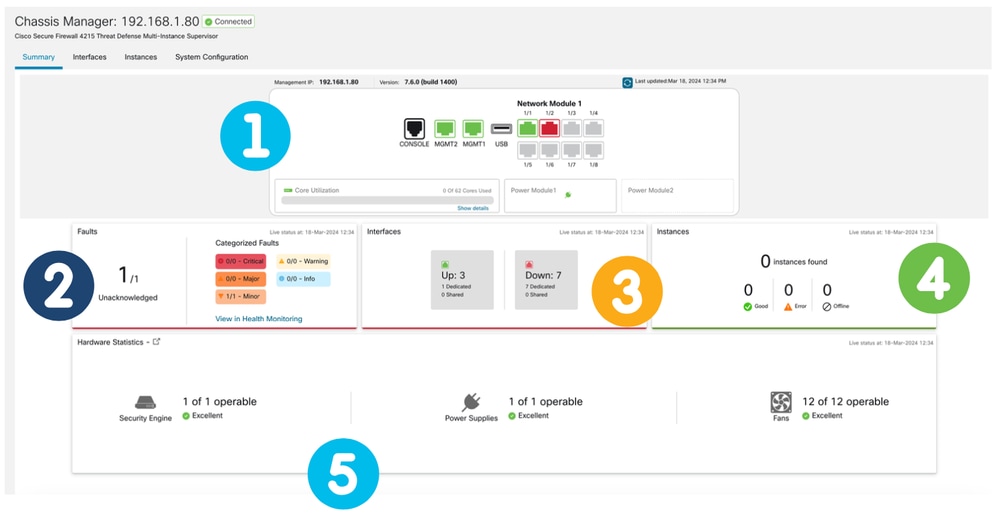Viewport: 999px width, 514px height.
Task: Click the USB port icon
Action: click(501, 129)
